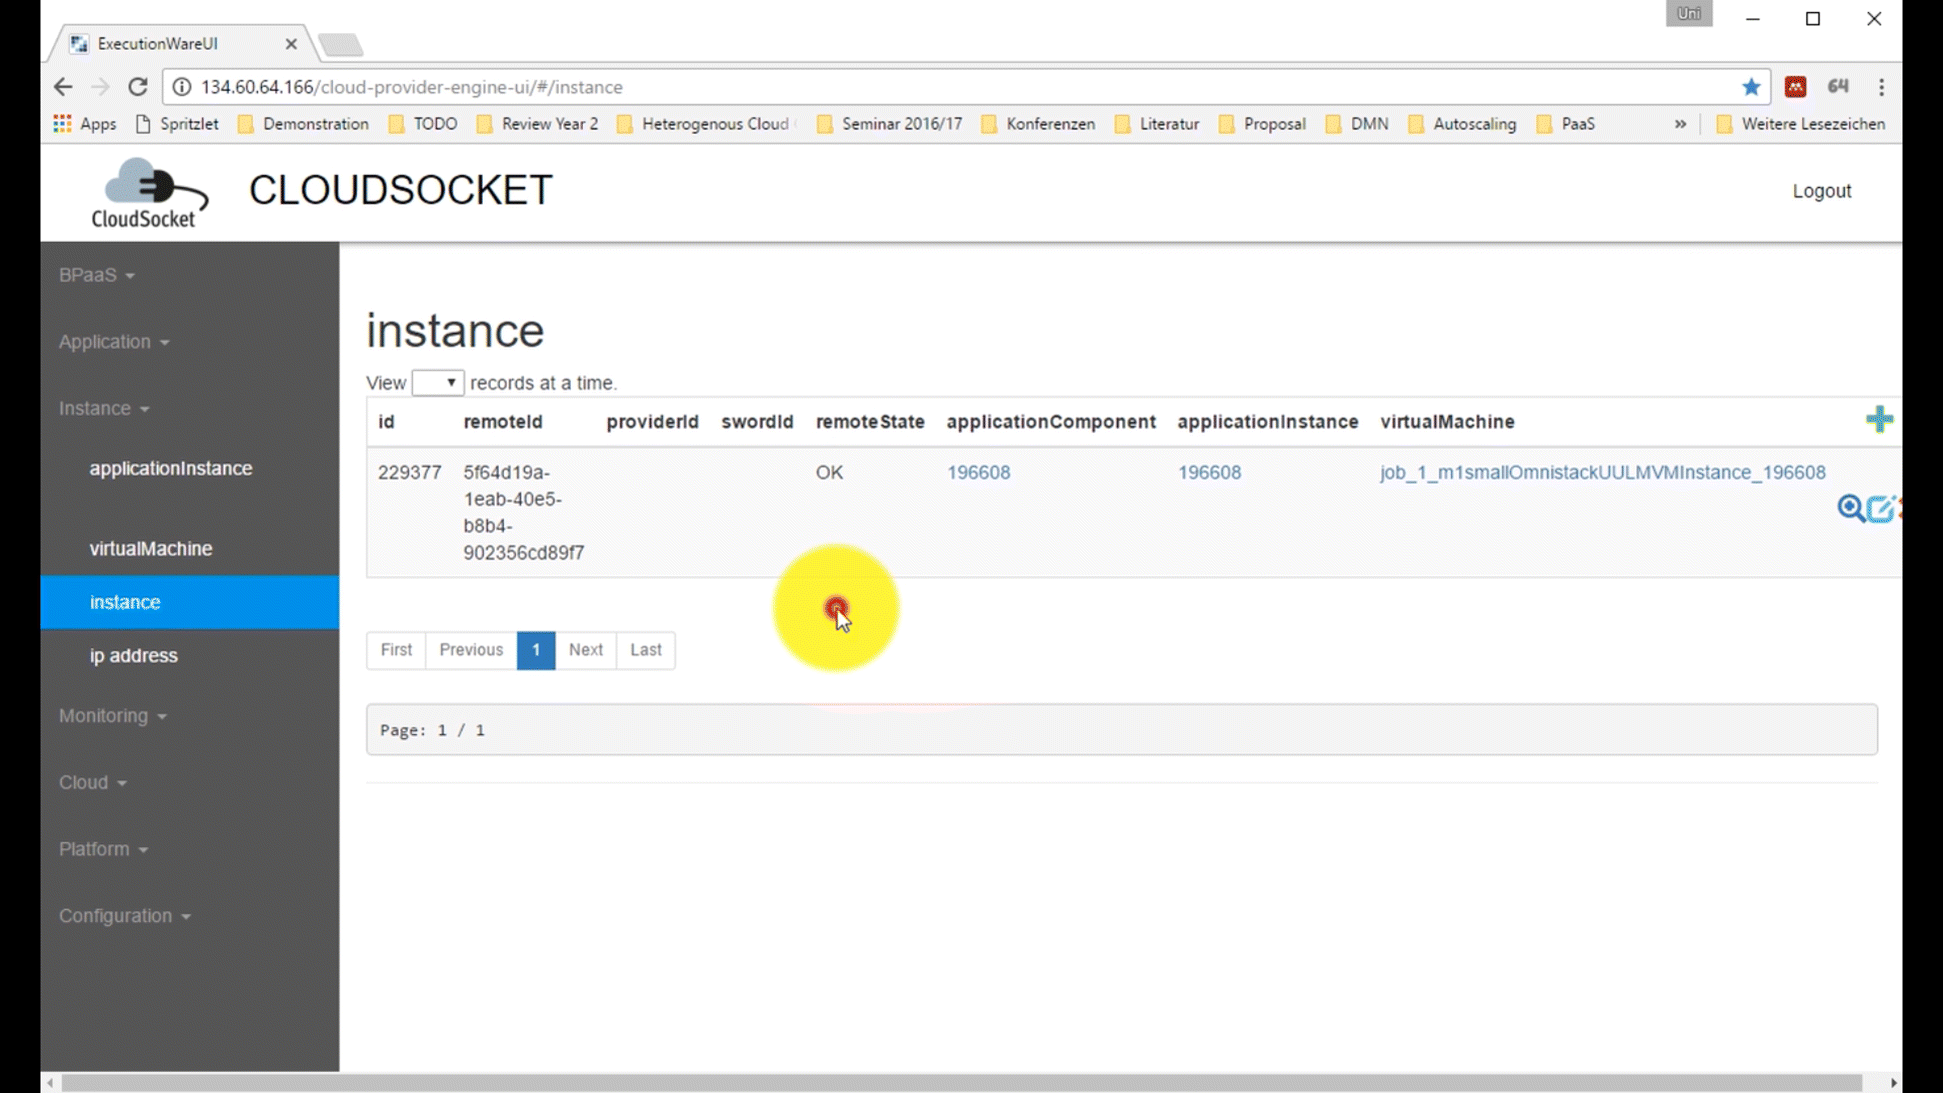Go to First page
This screenshot has width=1943, height=1093.
[396, 650]
